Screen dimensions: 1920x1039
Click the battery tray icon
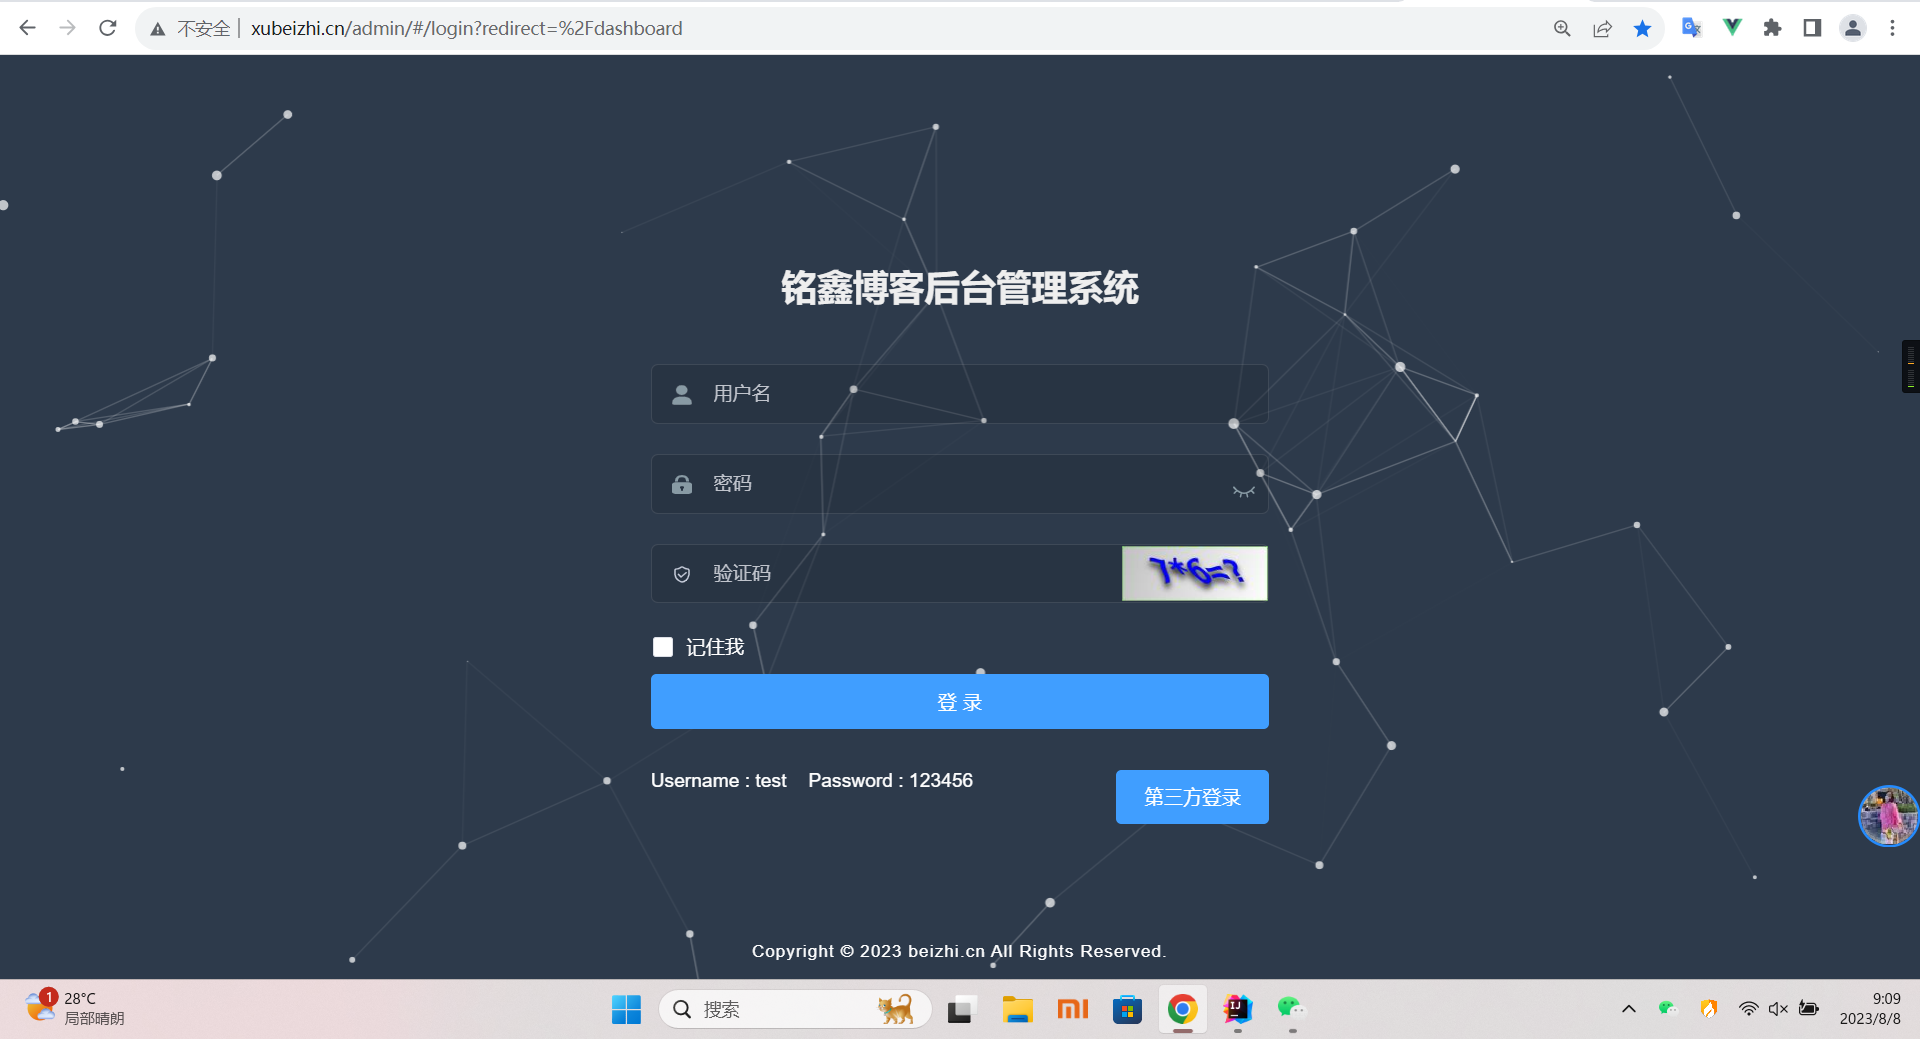tap(1809, 1008)
